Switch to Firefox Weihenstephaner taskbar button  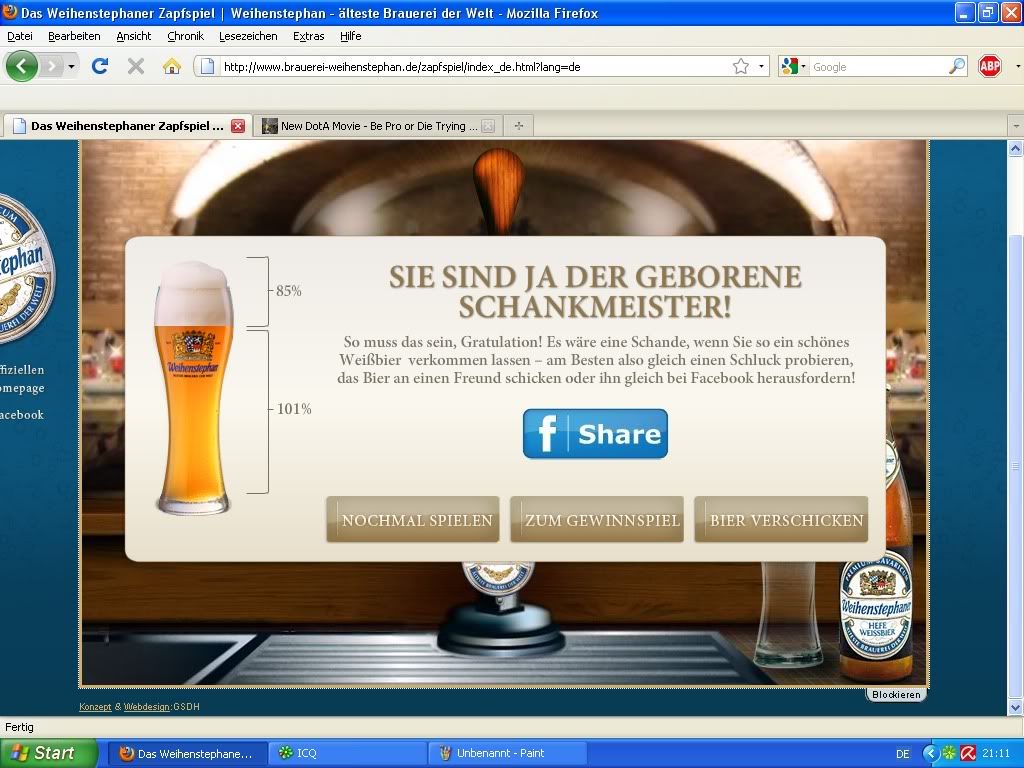tap(187, 754)
